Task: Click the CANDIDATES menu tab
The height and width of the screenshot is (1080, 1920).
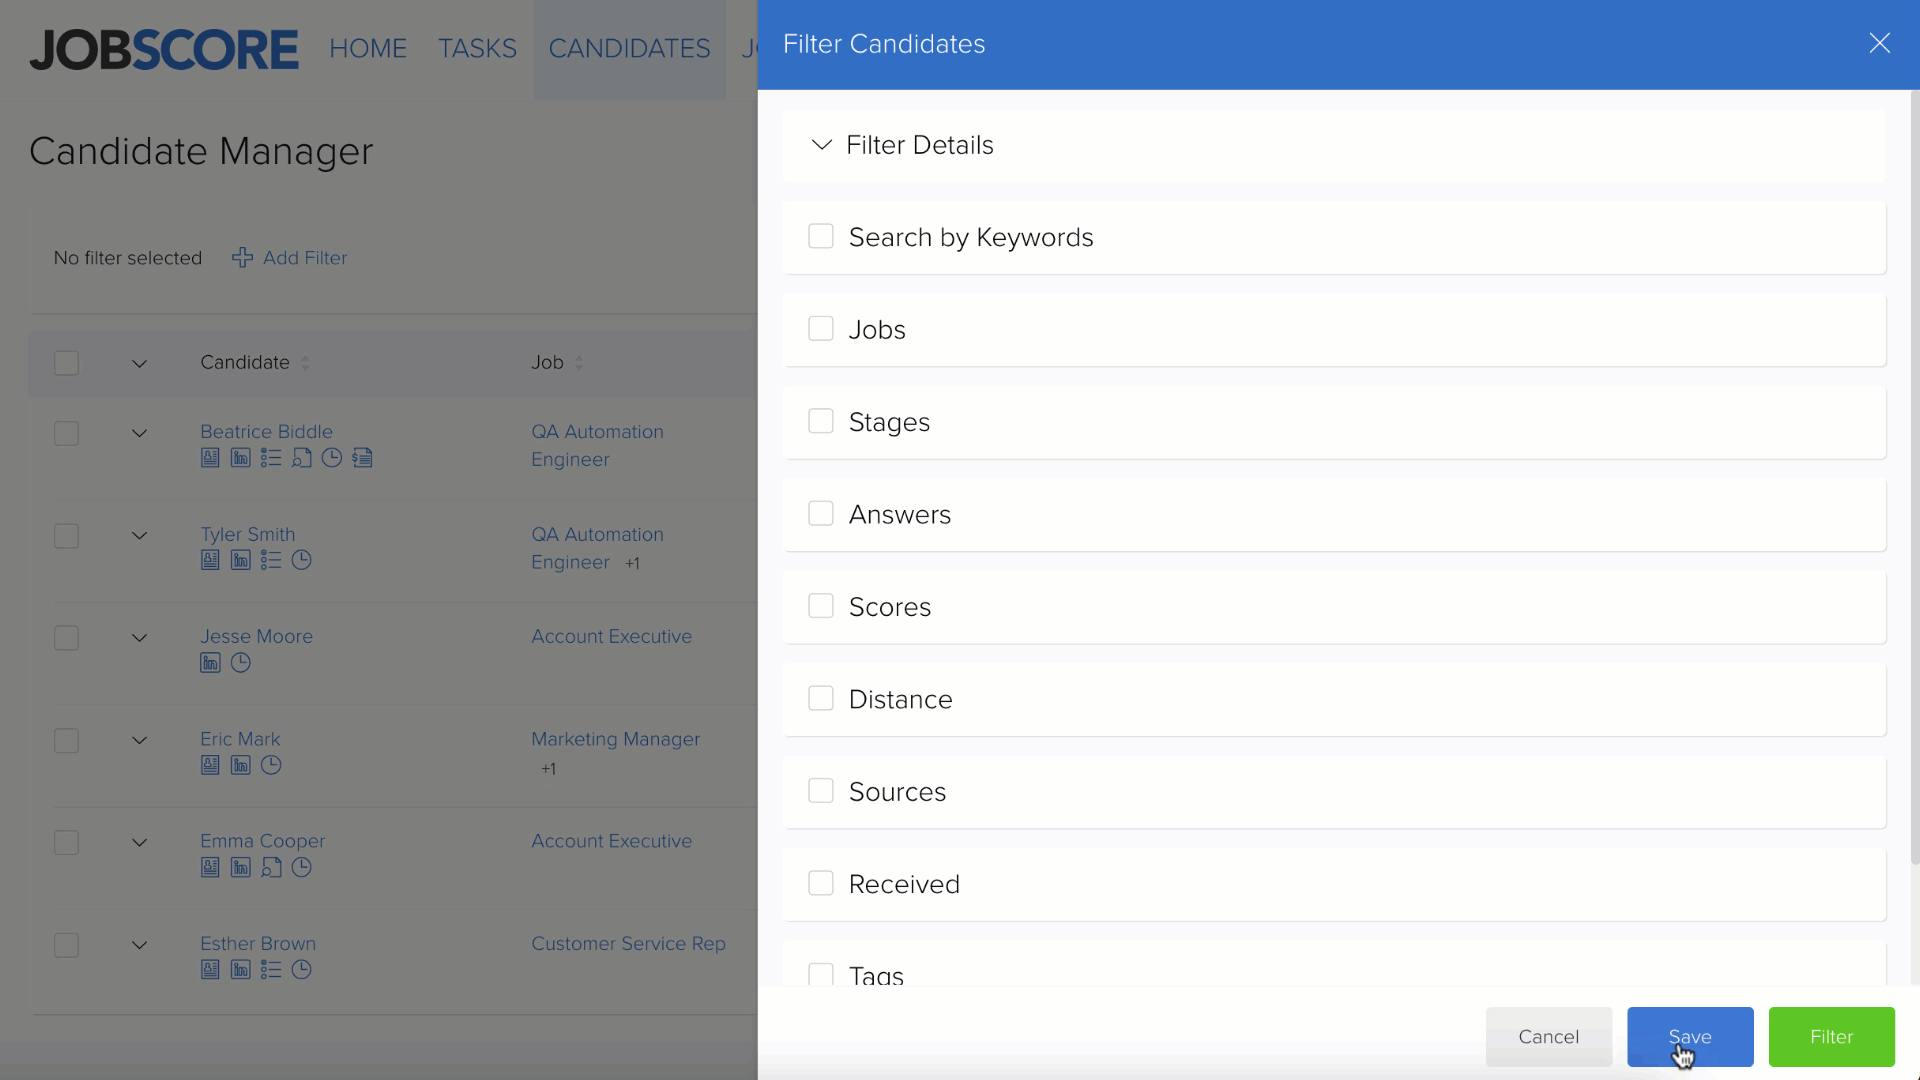Action: coord(629,49)
